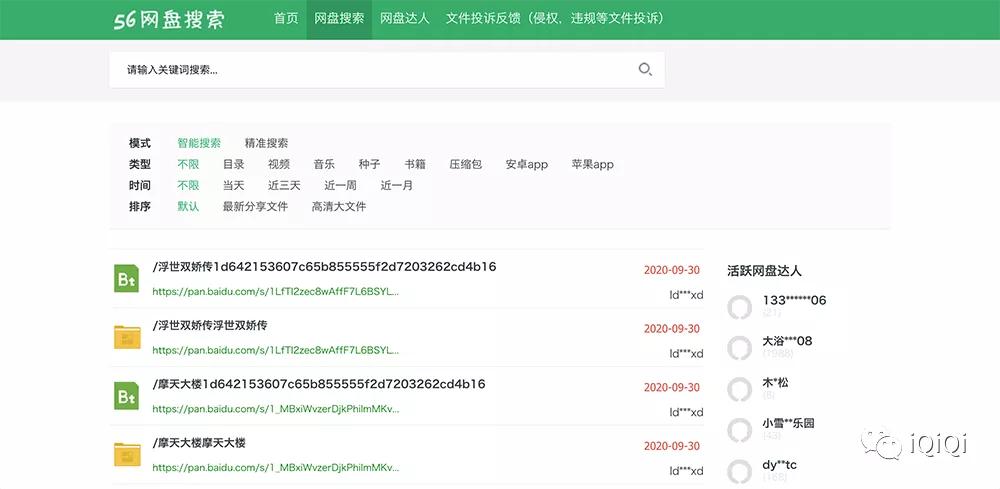
Task: Open user 大浴***08 profile name
Action: [788, 341]
